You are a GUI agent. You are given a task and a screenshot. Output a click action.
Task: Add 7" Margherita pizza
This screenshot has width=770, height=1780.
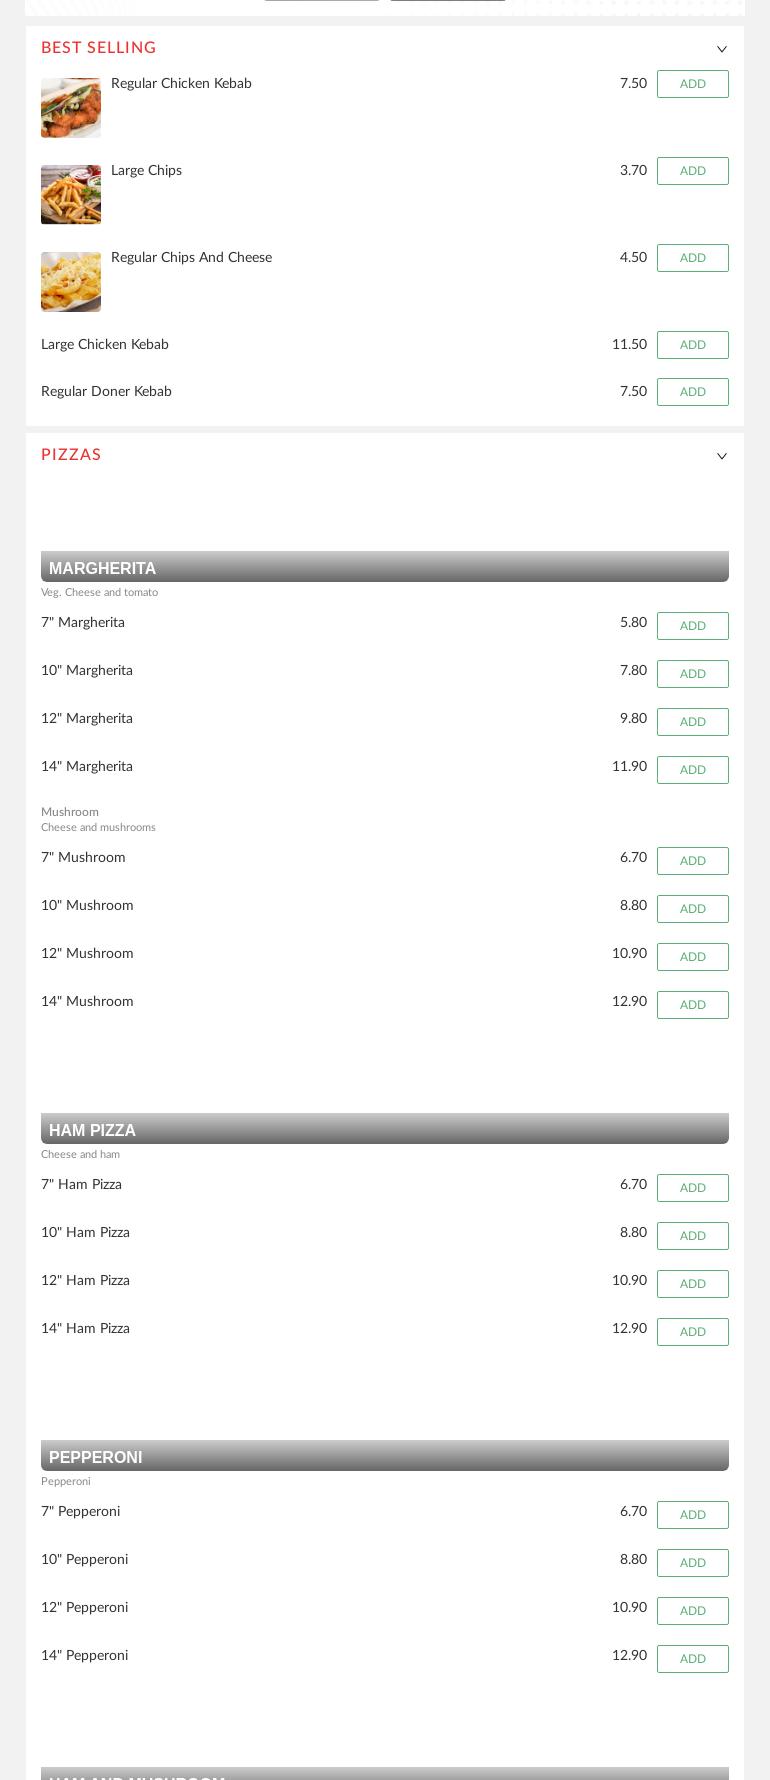click(693, 626)
